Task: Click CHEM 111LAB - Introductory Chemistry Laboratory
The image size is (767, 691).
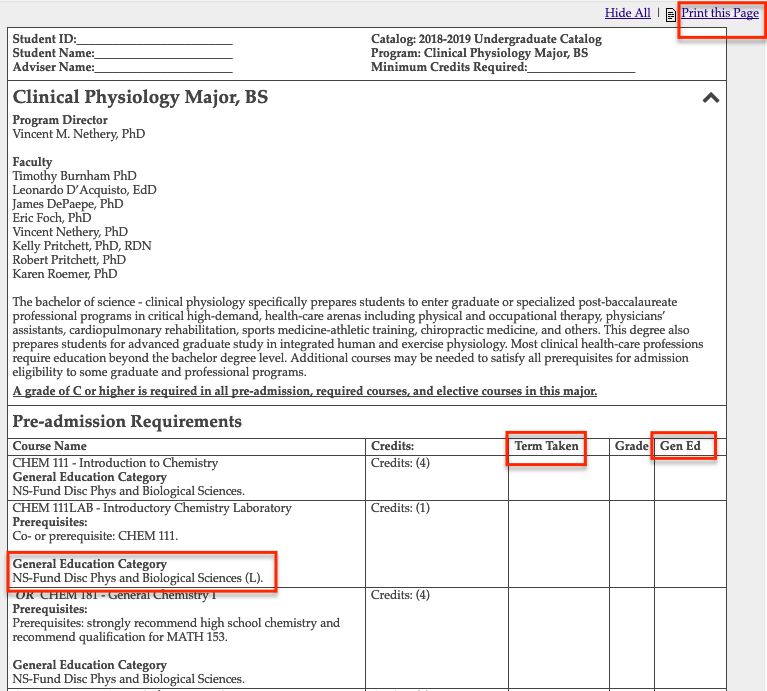Action: click(x=152, y=508)
